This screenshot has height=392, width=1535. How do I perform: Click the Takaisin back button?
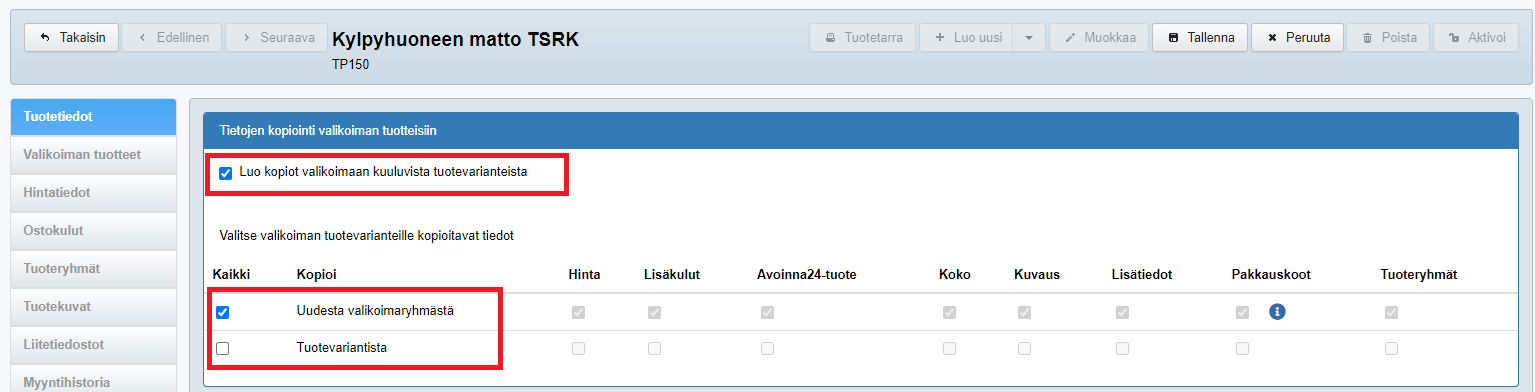(72, 38)
